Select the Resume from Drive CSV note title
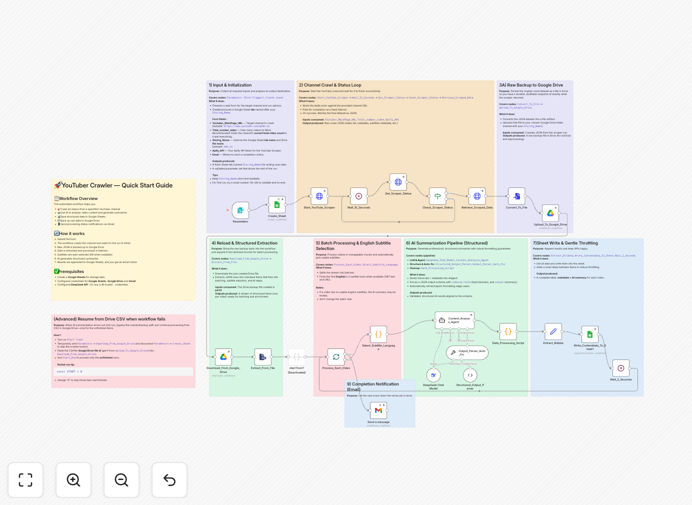This screenshot has width=692, height=505. click(109, 319)
